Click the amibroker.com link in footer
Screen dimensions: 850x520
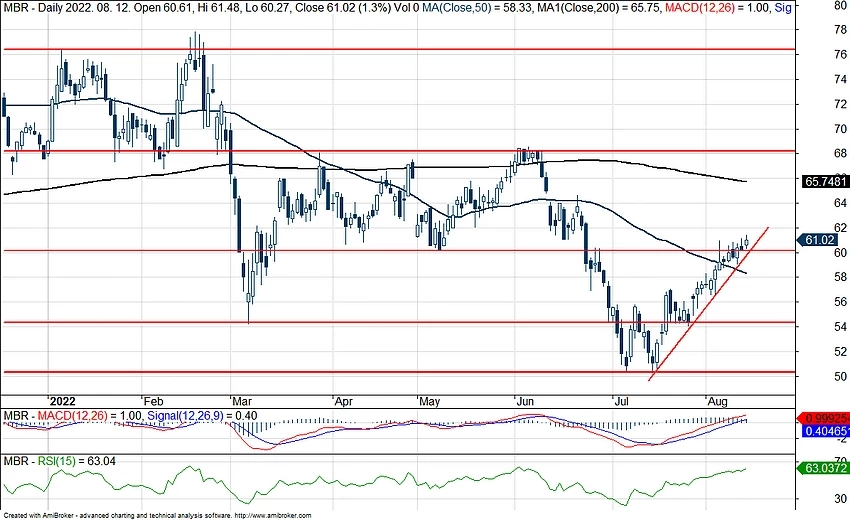[x=274, y=516]
